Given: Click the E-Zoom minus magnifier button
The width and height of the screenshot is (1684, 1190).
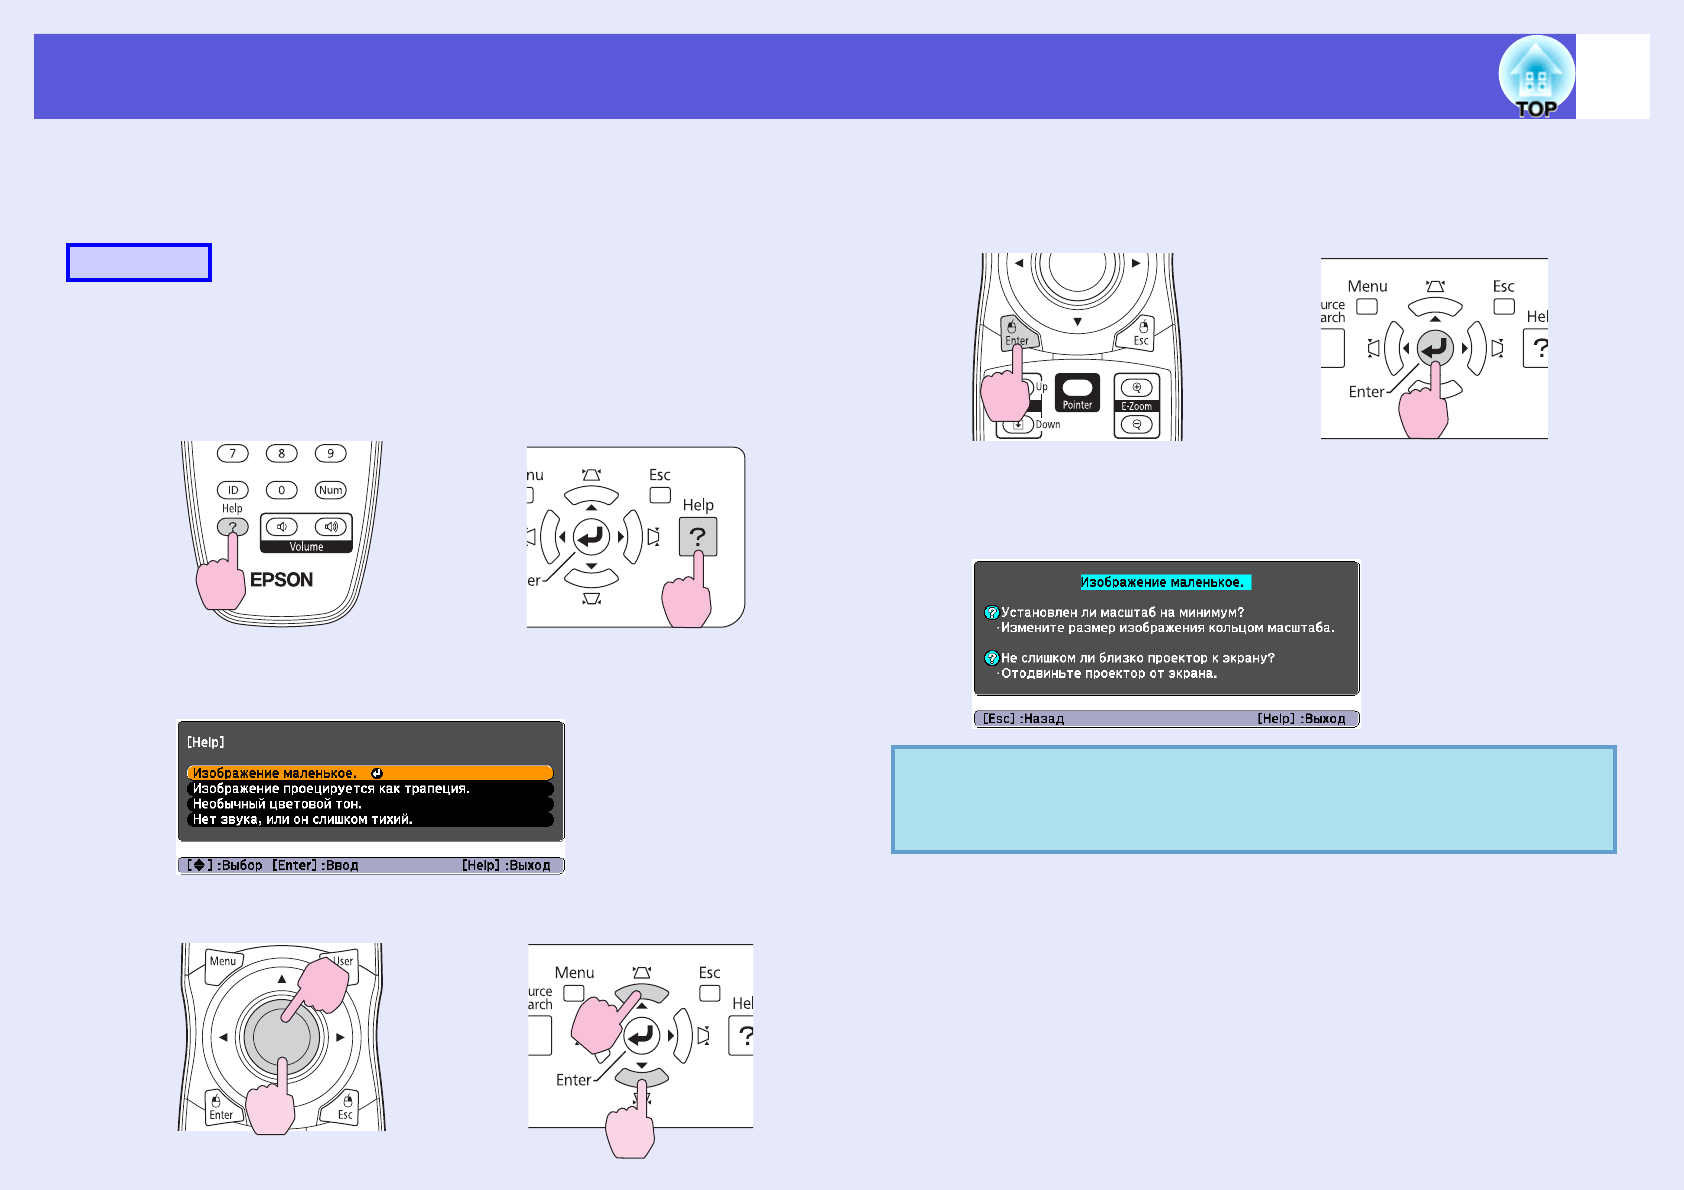Looking at the screenshot, I should pos(1136,424).
